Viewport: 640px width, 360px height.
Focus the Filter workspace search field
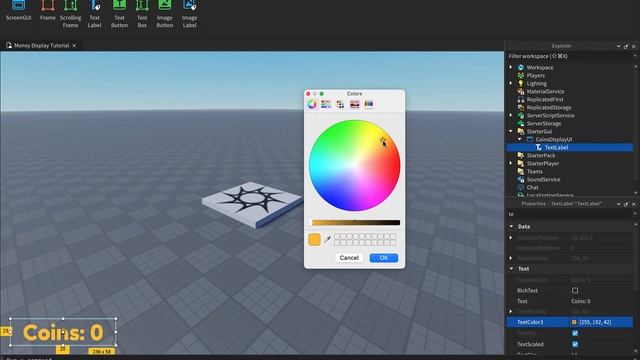point(570,56)
